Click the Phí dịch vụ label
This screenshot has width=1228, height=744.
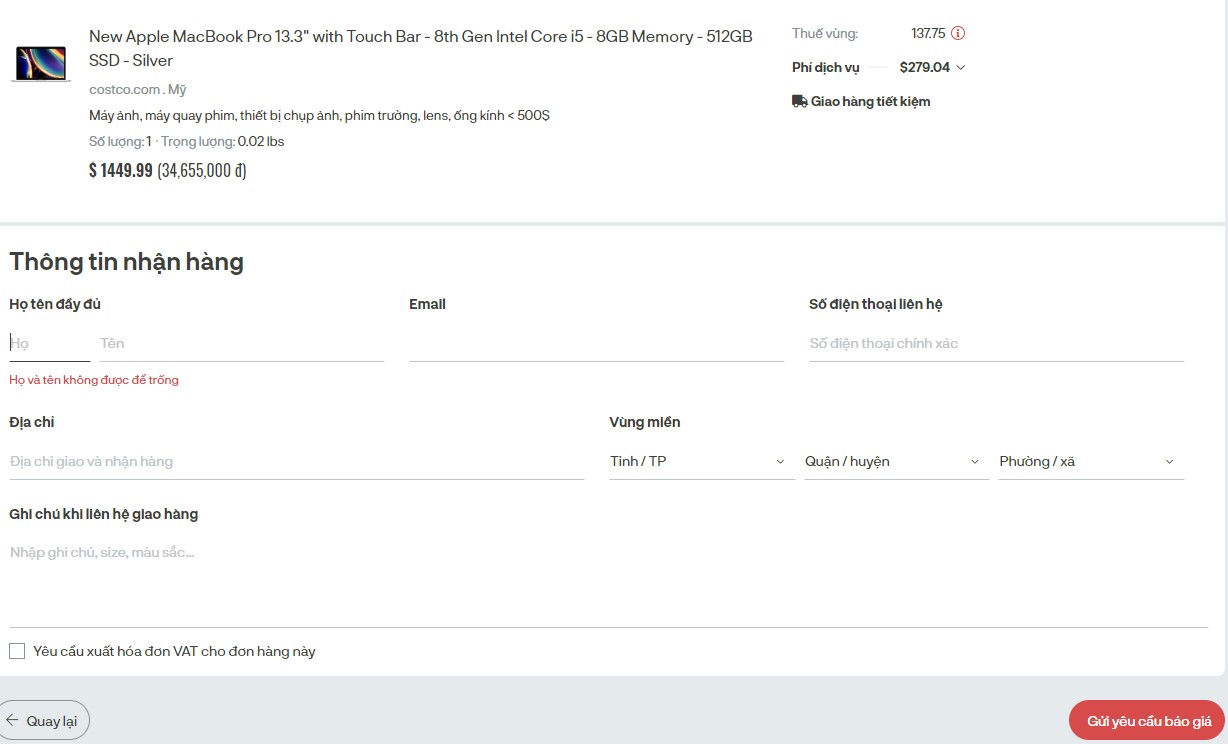(826, 68)
